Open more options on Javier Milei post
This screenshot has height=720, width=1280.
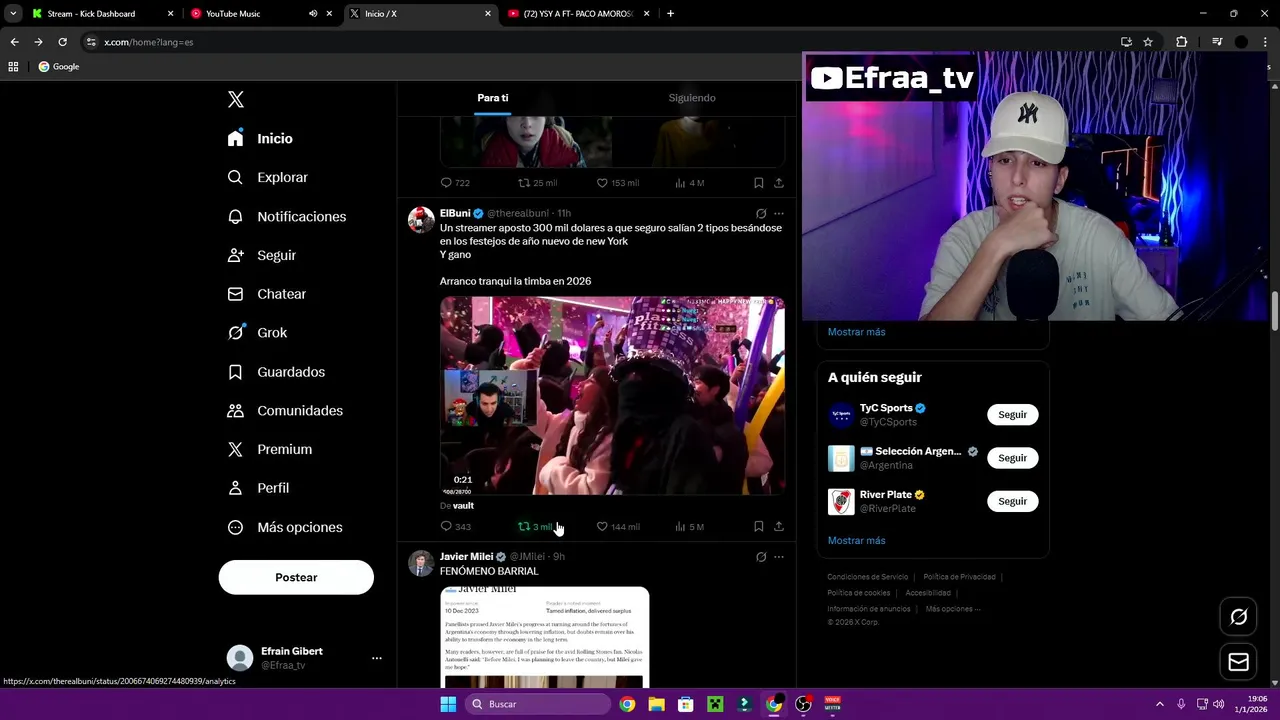click(x=779, y=557)
